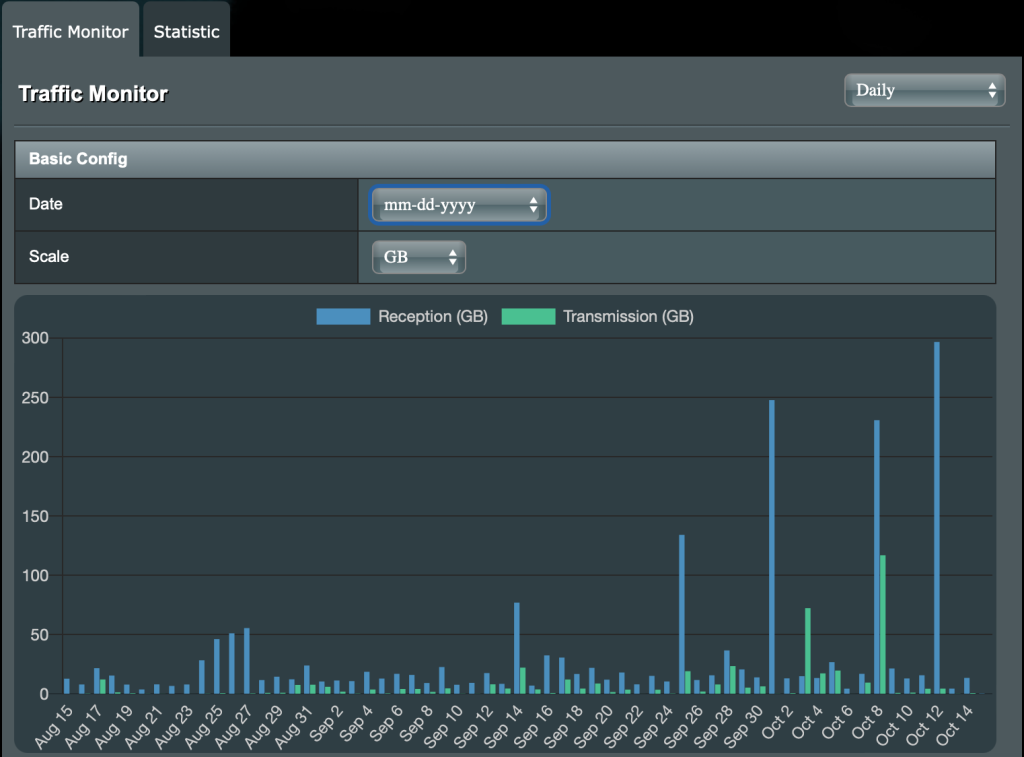1024x757 pixels.
Task: Click the 300 y-axis label
Action: 35,338
